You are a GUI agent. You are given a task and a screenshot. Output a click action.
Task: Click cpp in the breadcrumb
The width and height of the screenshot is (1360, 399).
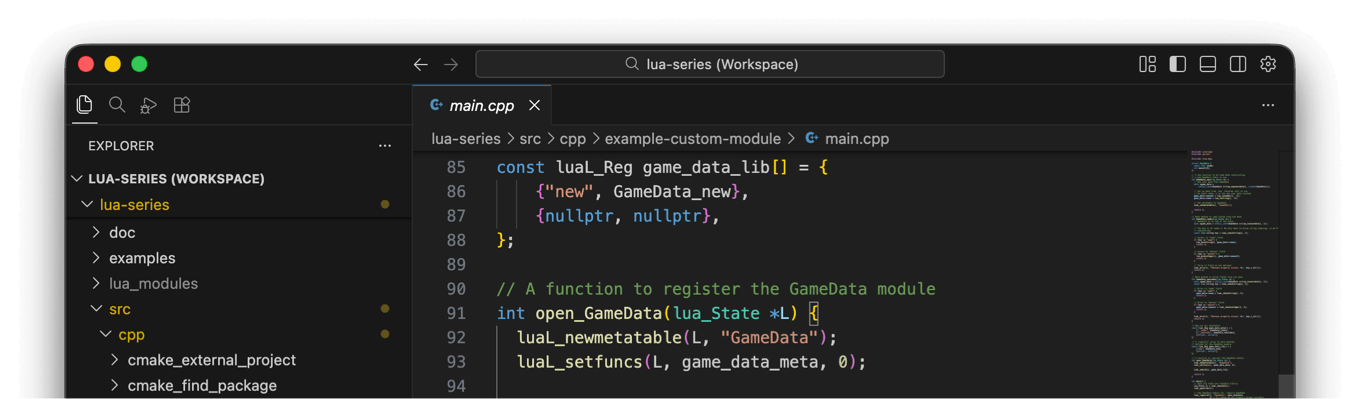click(573, 139)
